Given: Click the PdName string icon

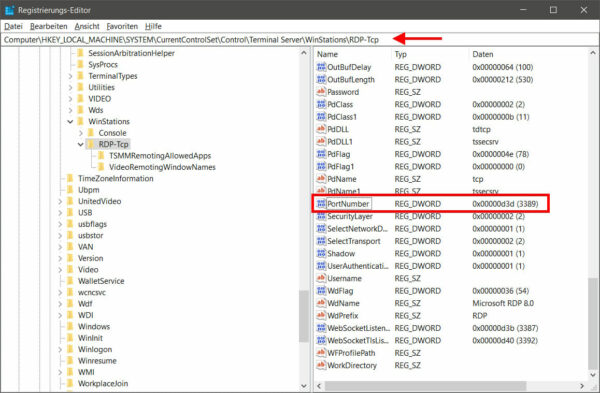Looking at the screenshot, I should pyautogui.click(x=321, y=179).
